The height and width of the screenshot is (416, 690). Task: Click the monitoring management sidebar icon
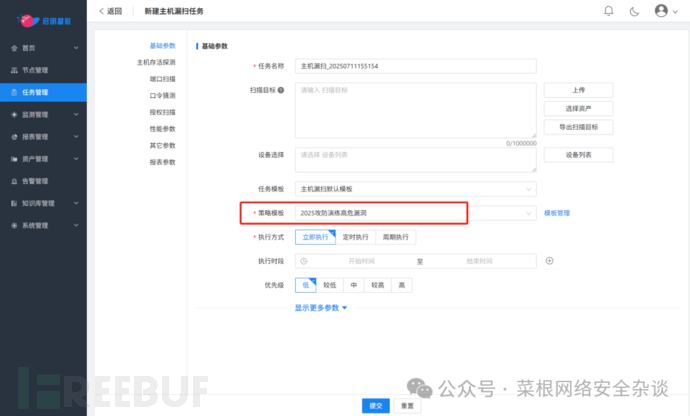pyautogui.click(x=14, y=115)
